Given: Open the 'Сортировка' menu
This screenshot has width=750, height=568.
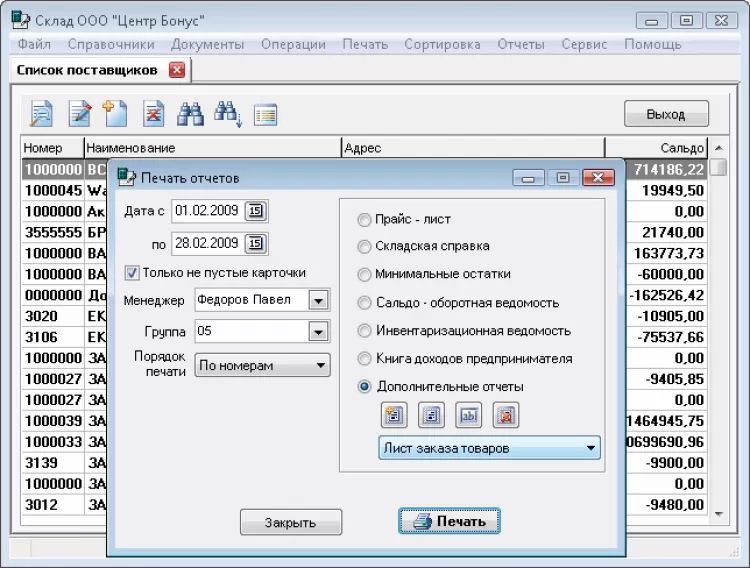Looking at the screenshot, I should [442, 44].
